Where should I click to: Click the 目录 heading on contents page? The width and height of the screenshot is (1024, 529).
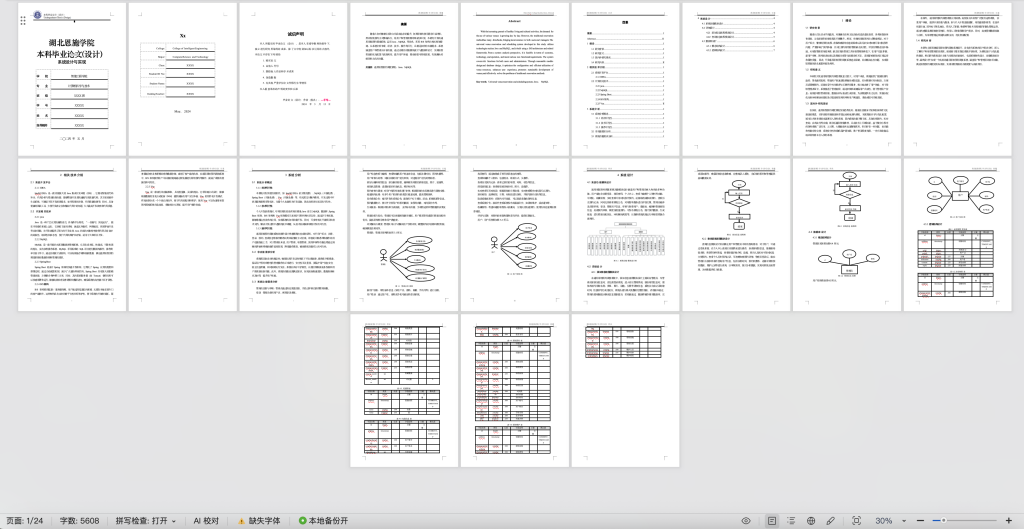click(x=626, y=22)
